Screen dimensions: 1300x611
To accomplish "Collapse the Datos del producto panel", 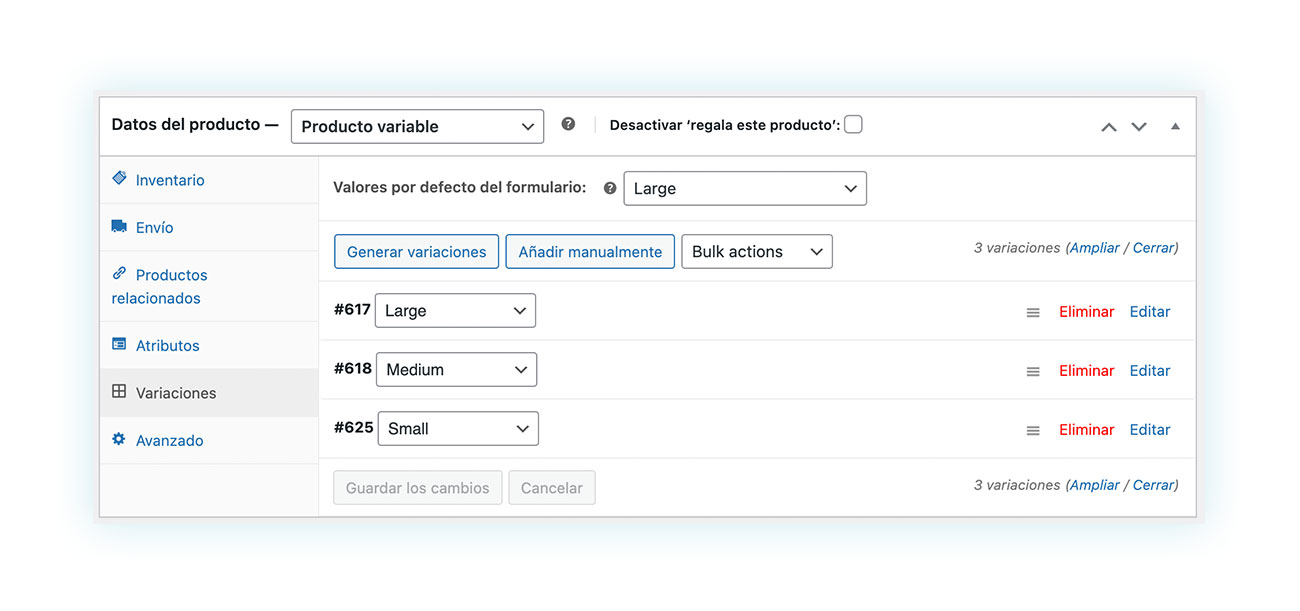I will pyautogui.click(x=1175, y=127).
